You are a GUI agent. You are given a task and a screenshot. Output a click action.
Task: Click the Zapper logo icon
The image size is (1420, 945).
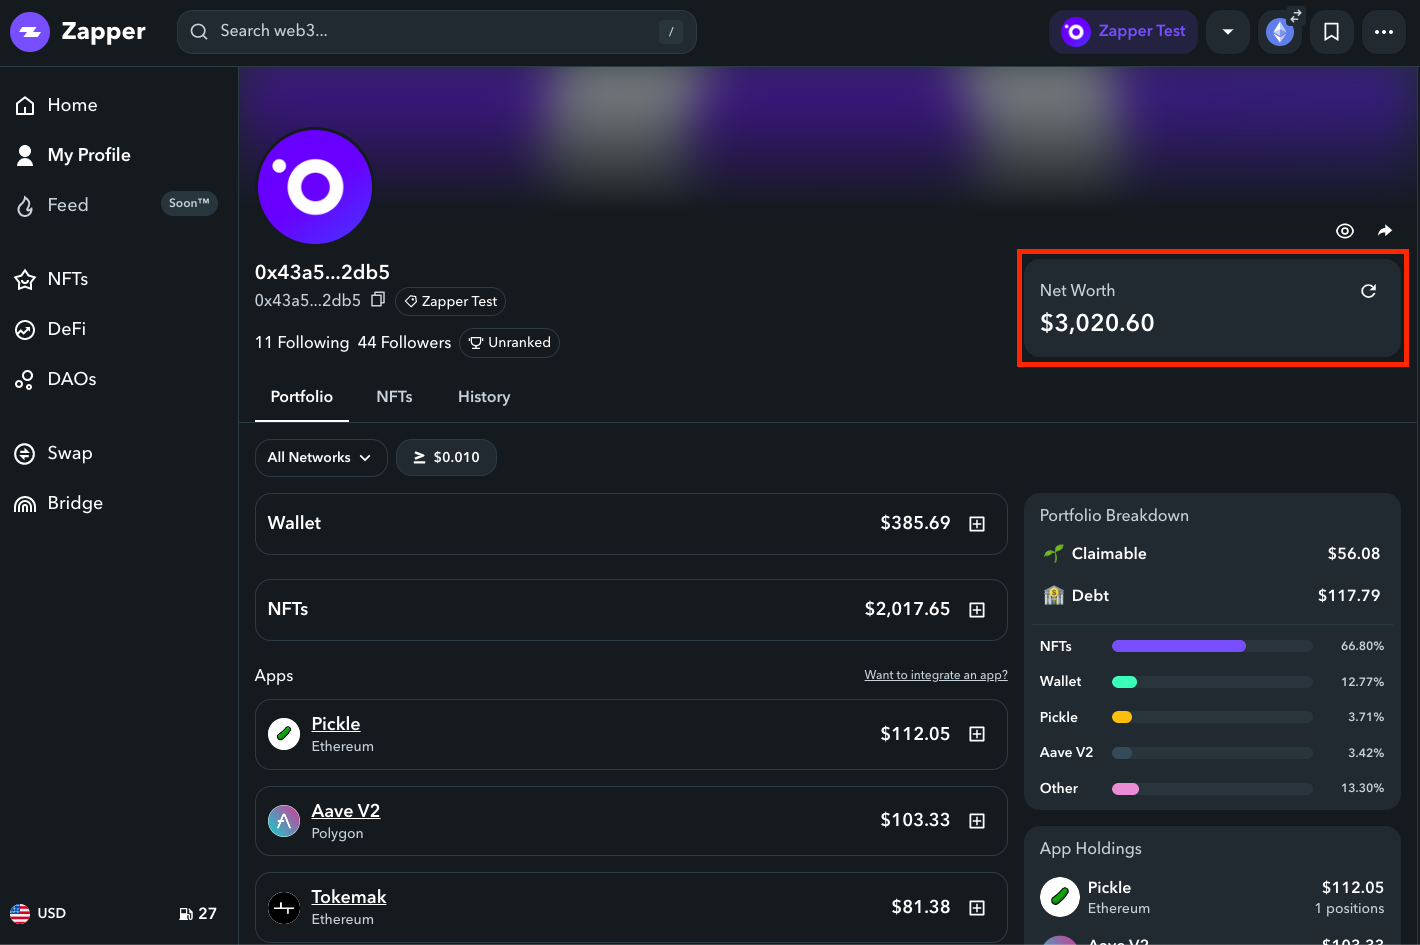click(x=30, y=32)
